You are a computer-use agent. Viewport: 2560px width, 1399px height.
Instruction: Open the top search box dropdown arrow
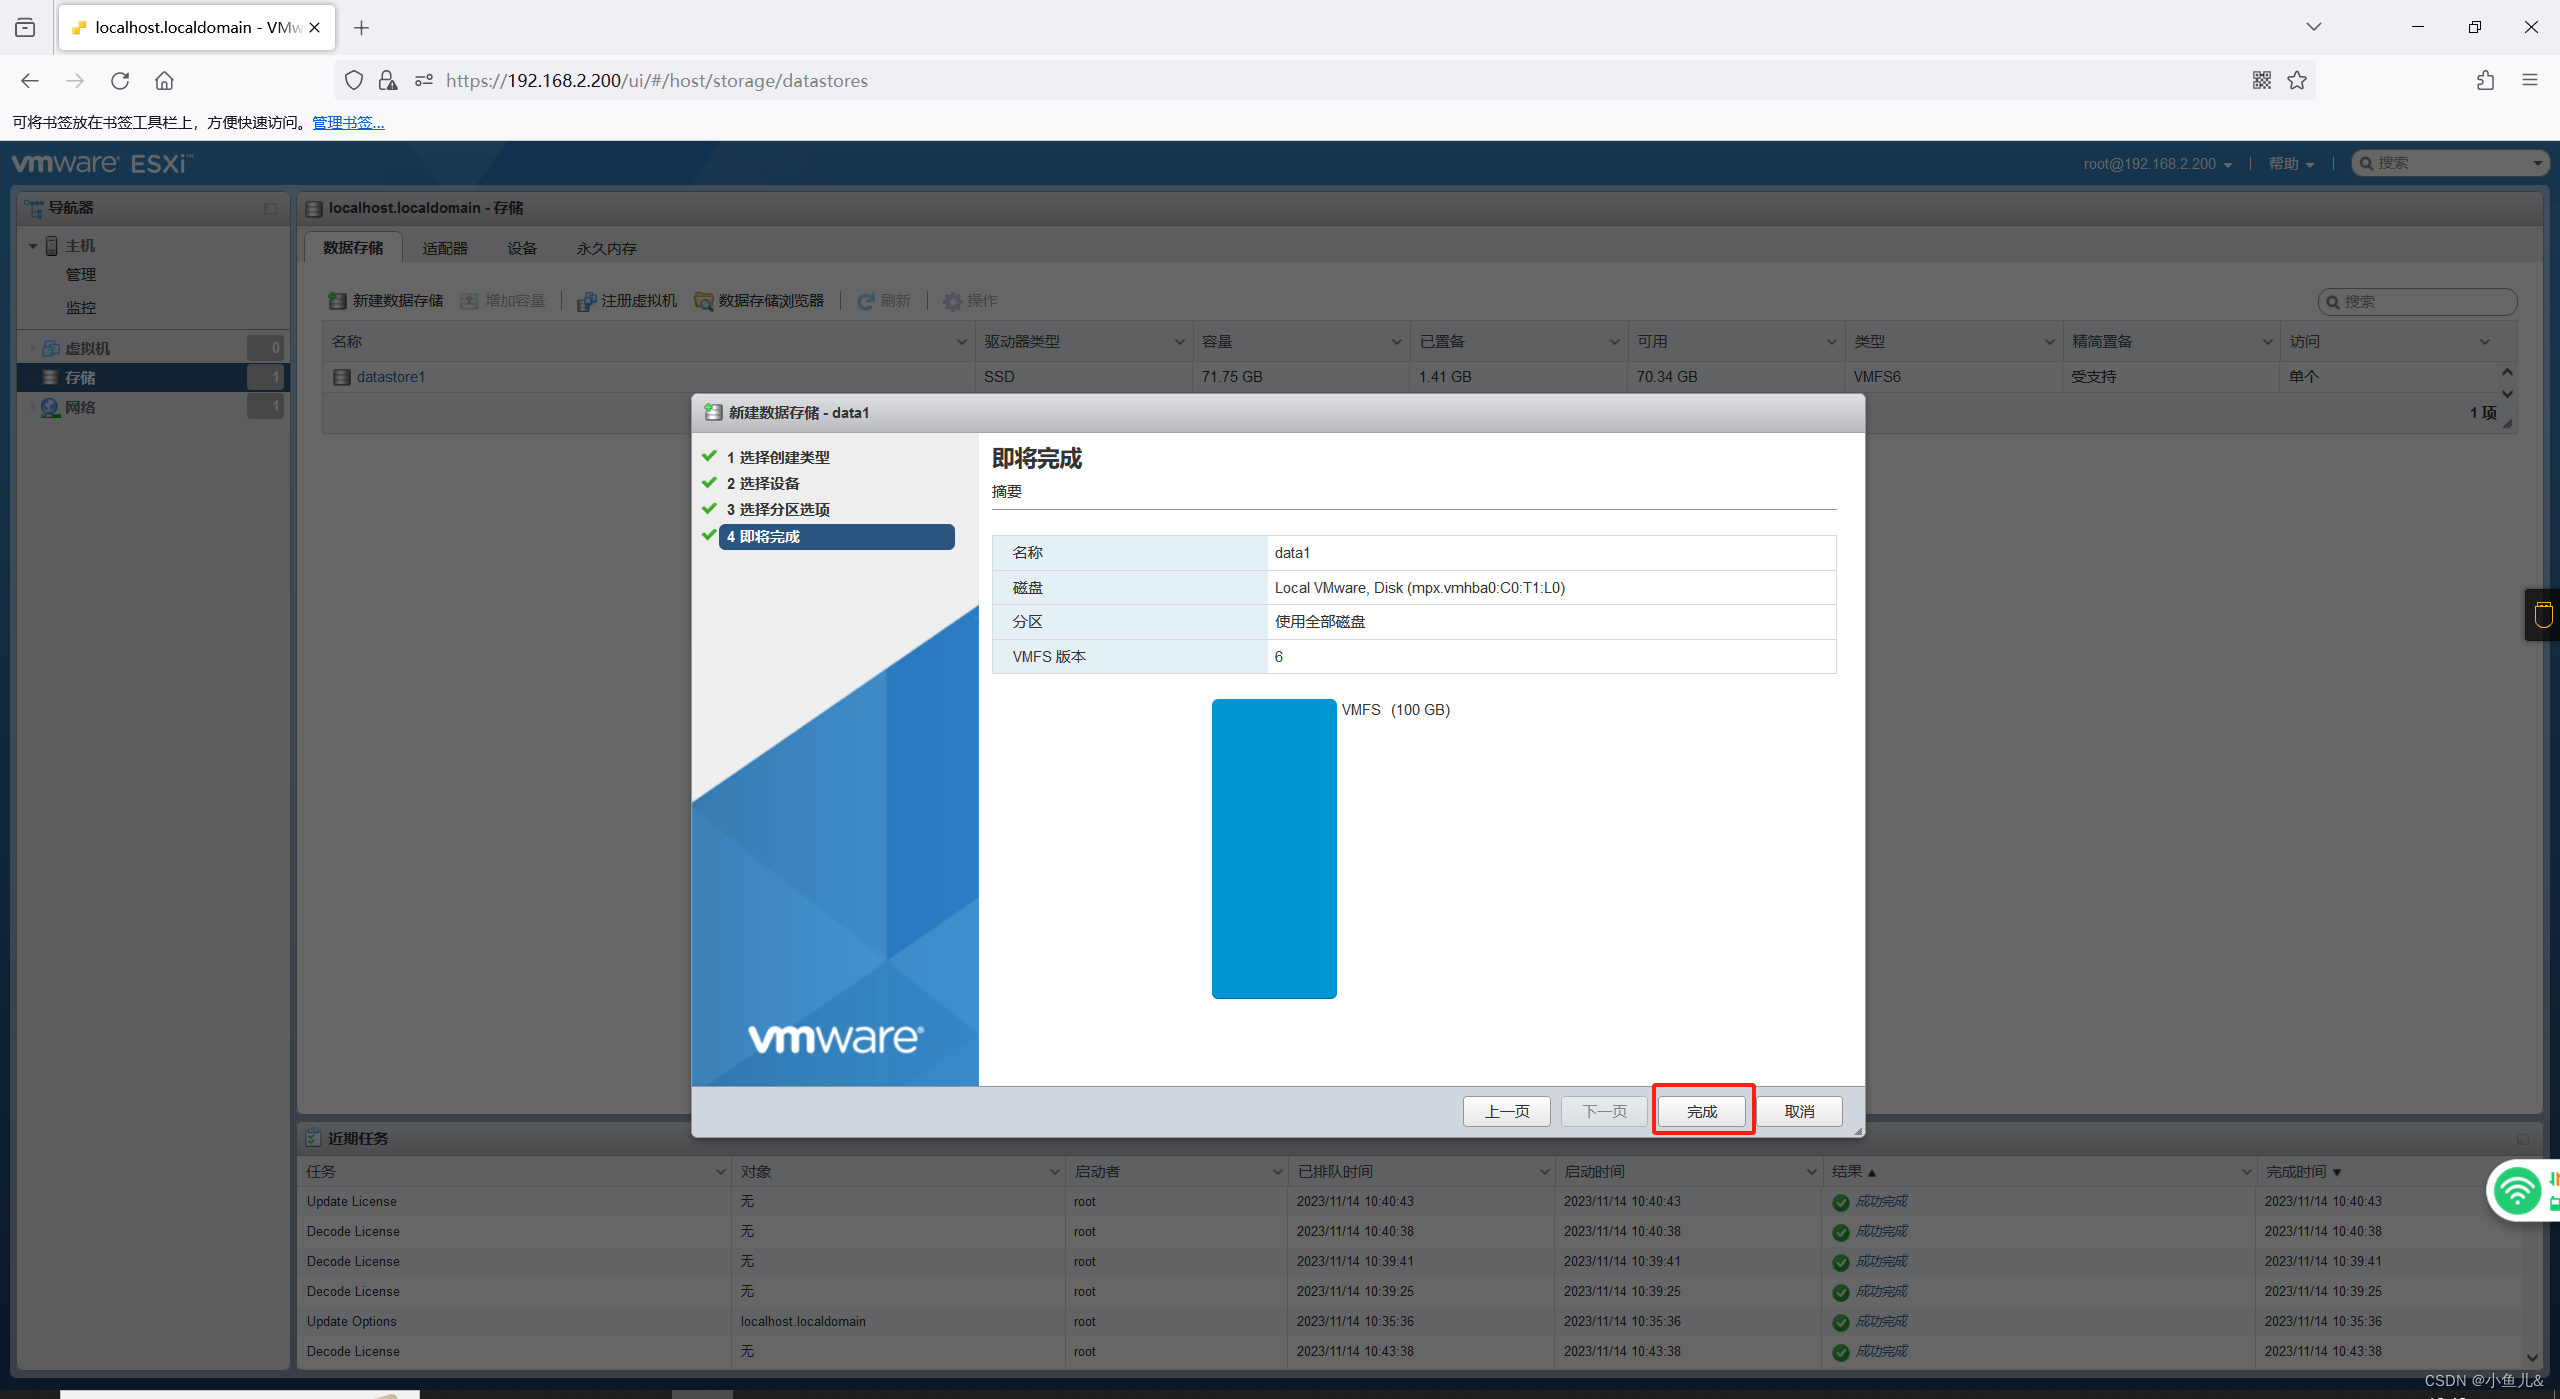pos(2537,163)
